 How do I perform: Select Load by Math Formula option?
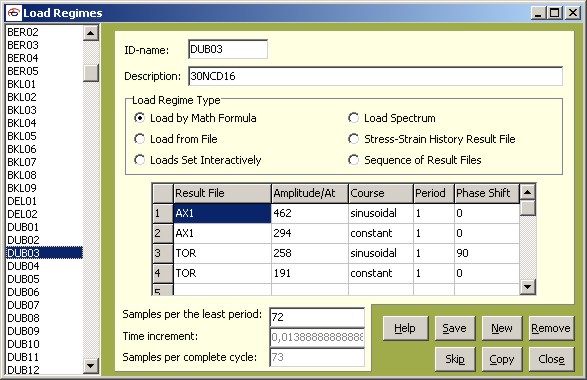click(x=195, y=118)
